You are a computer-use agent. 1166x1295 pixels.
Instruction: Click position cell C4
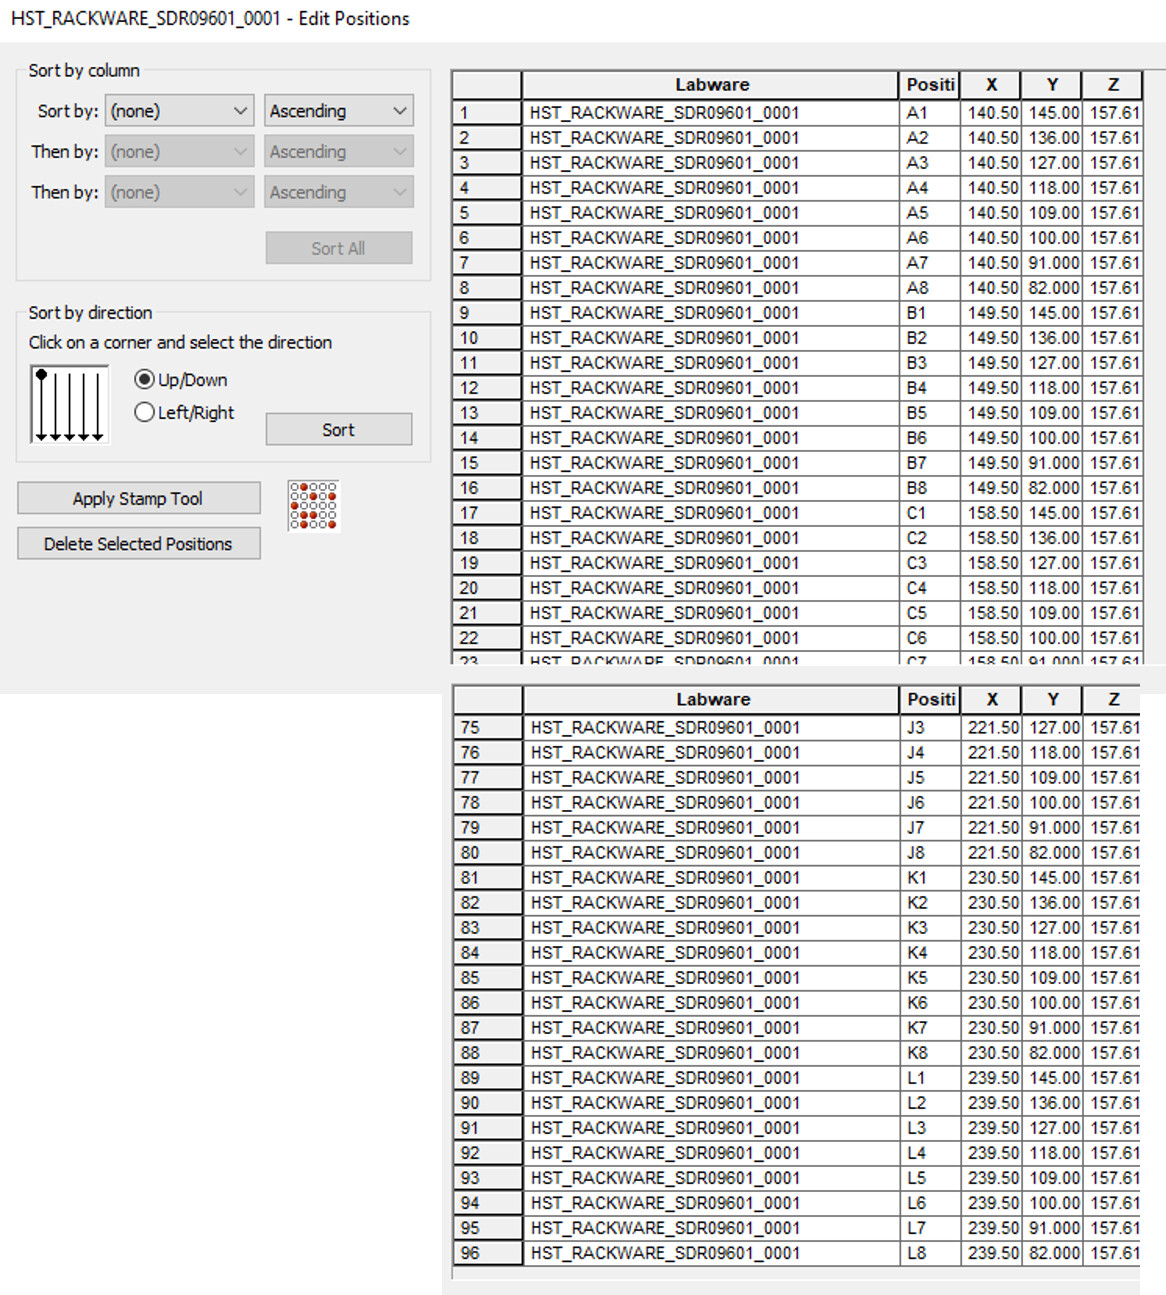tap(930, 588)
